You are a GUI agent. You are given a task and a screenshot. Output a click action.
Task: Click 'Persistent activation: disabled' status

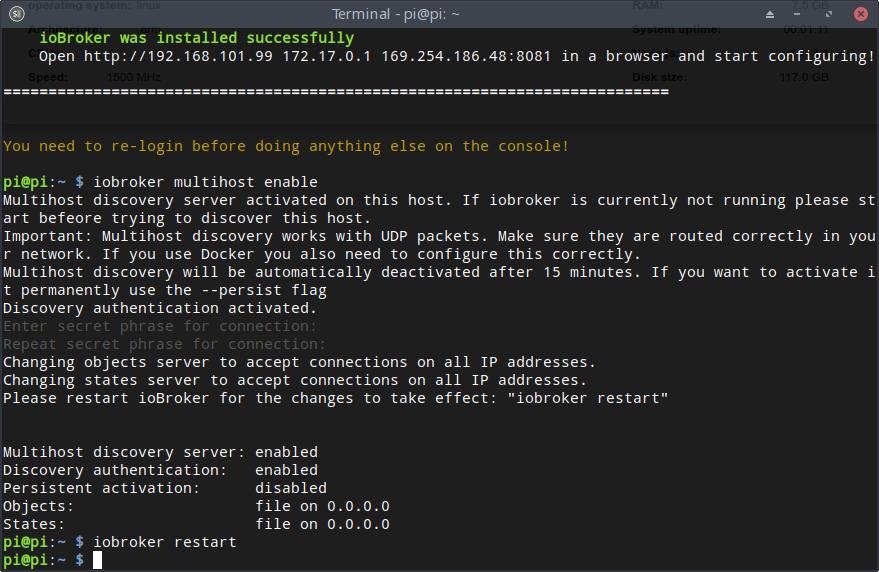165,488
